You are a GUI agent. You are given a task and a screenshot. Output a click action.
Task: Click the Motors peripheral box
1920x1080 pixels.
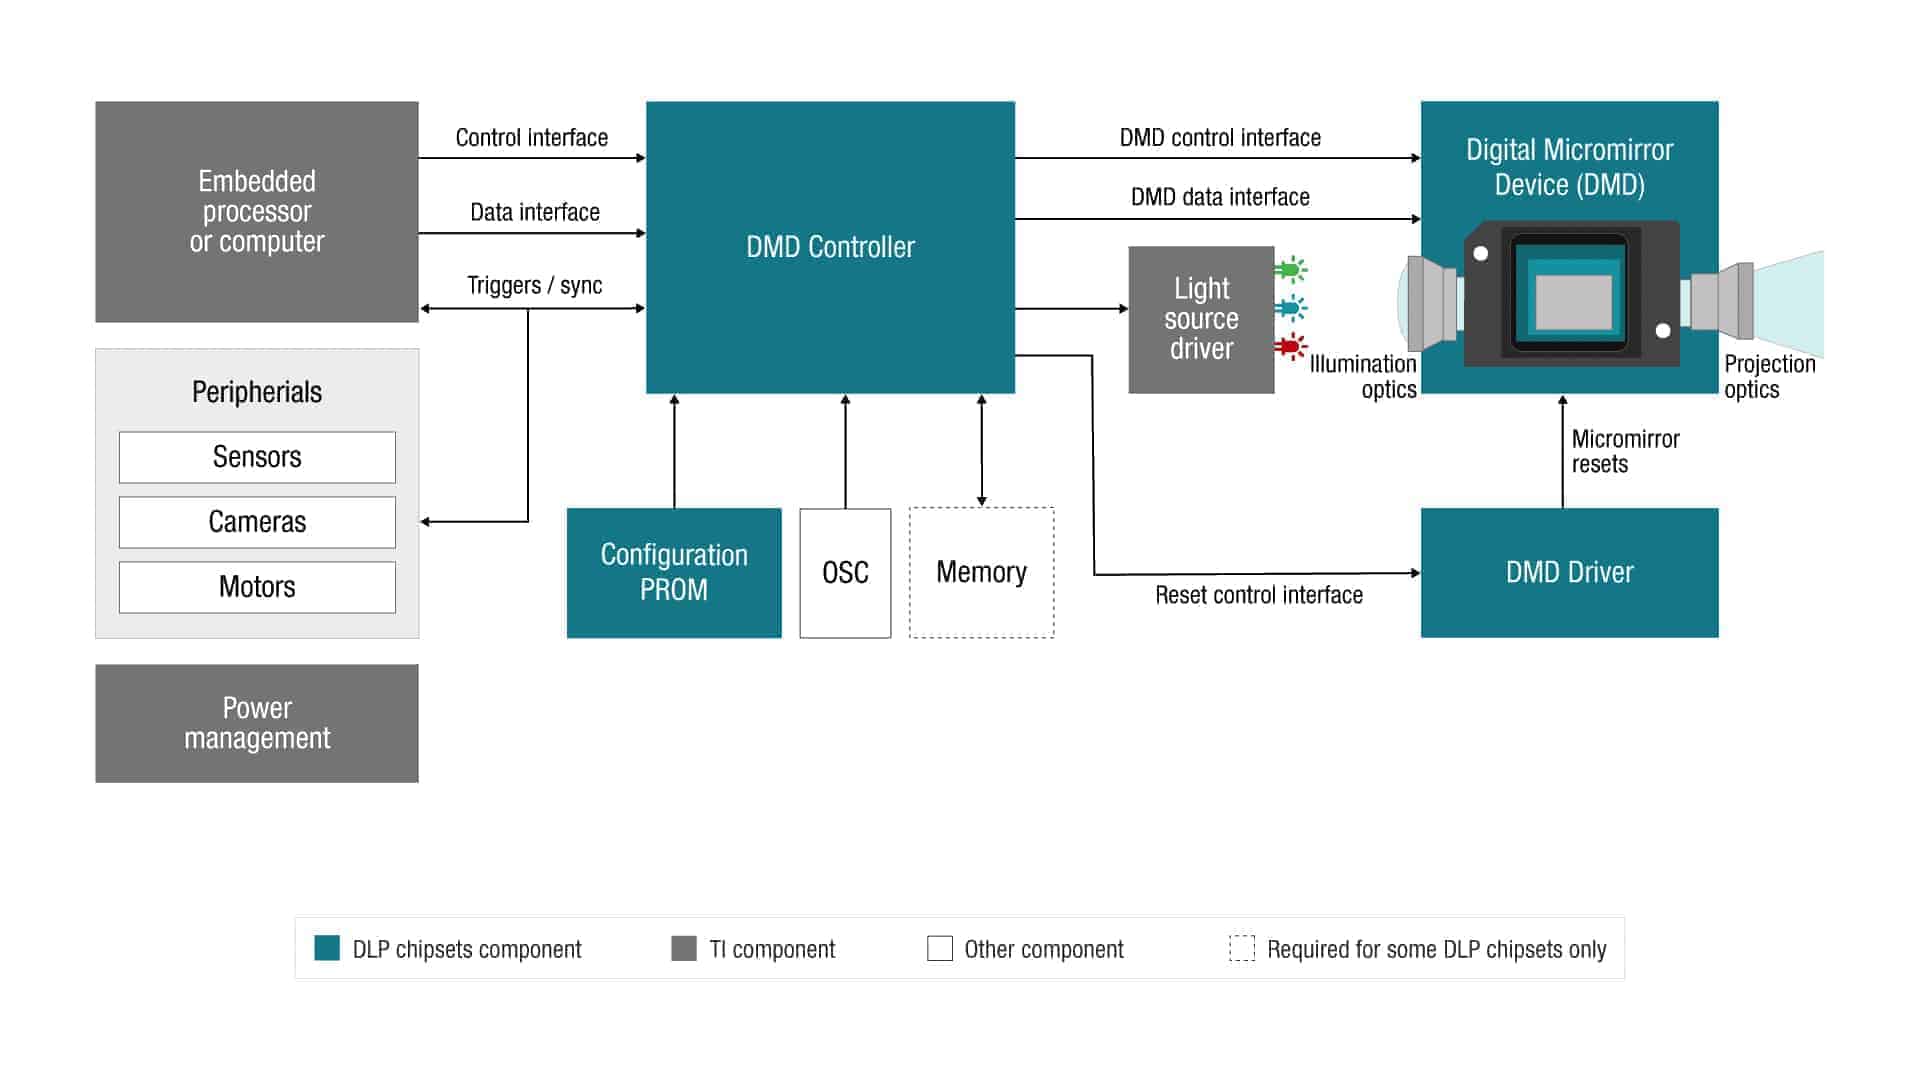pyautogui.click(x=257, y=587)
